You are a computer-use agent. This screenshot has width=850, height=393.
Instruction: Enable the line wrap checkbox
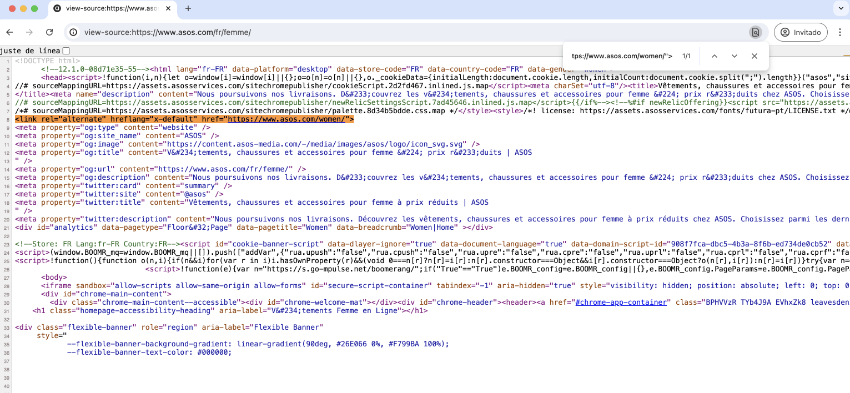click(x=66, y=50)
